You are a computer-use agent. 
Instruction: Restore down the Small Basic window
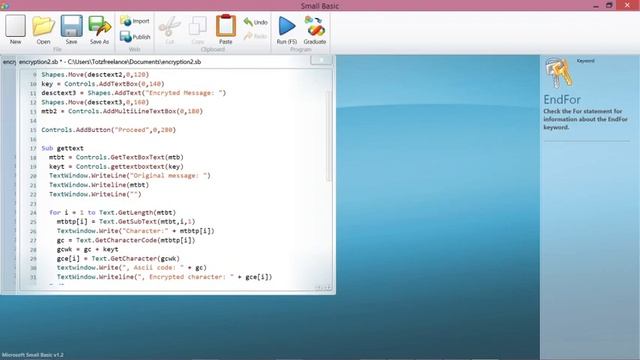(609, 6)
